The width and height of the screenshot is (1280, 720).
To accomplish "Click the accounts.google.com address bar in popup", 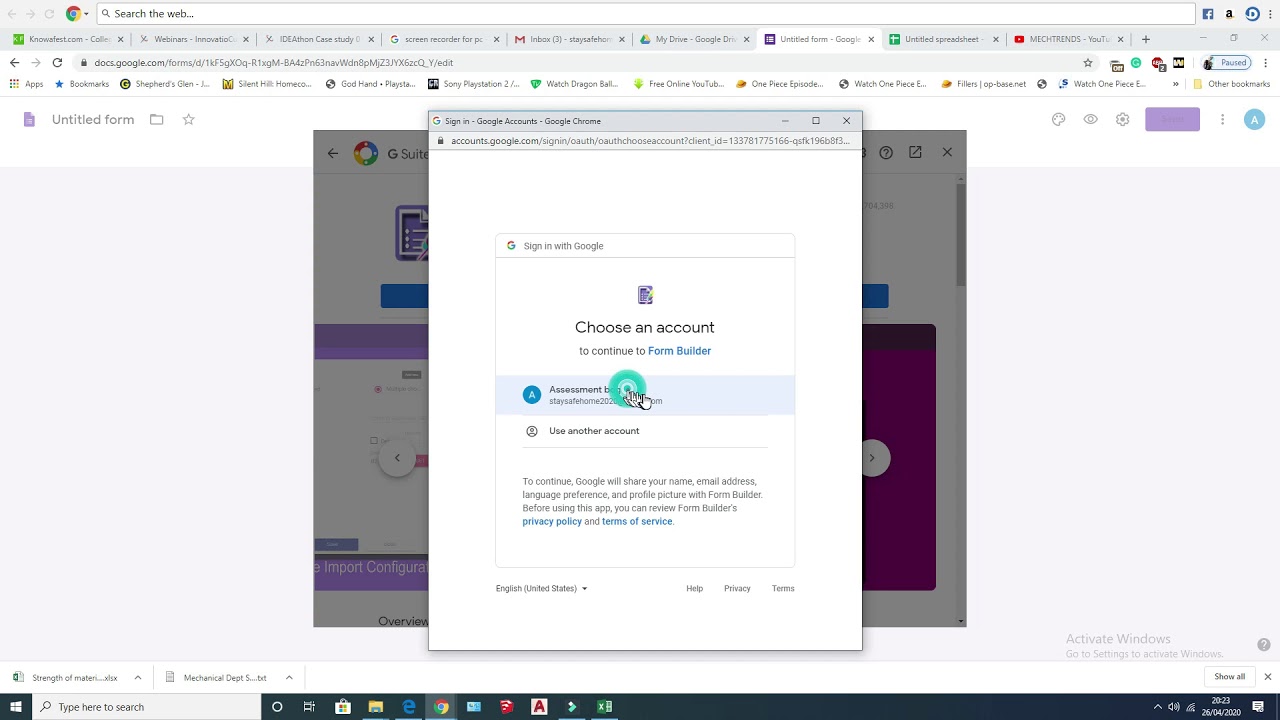I will (649, 141).
